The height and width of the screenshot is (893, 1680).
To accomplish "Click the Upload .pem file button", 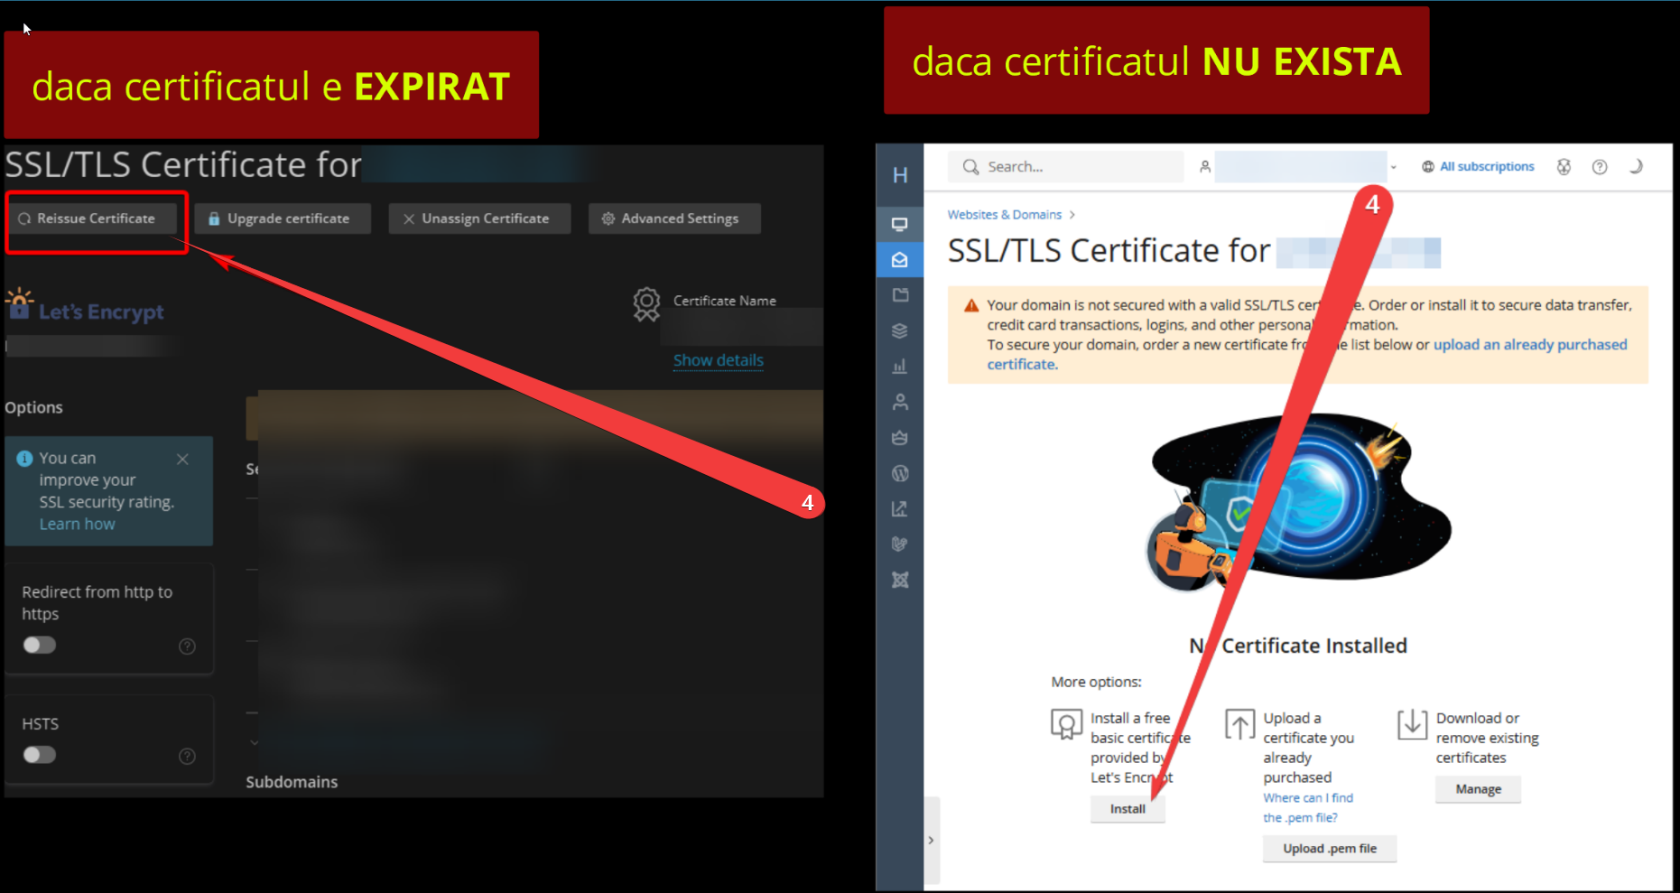I will (x=1329, y=848).
